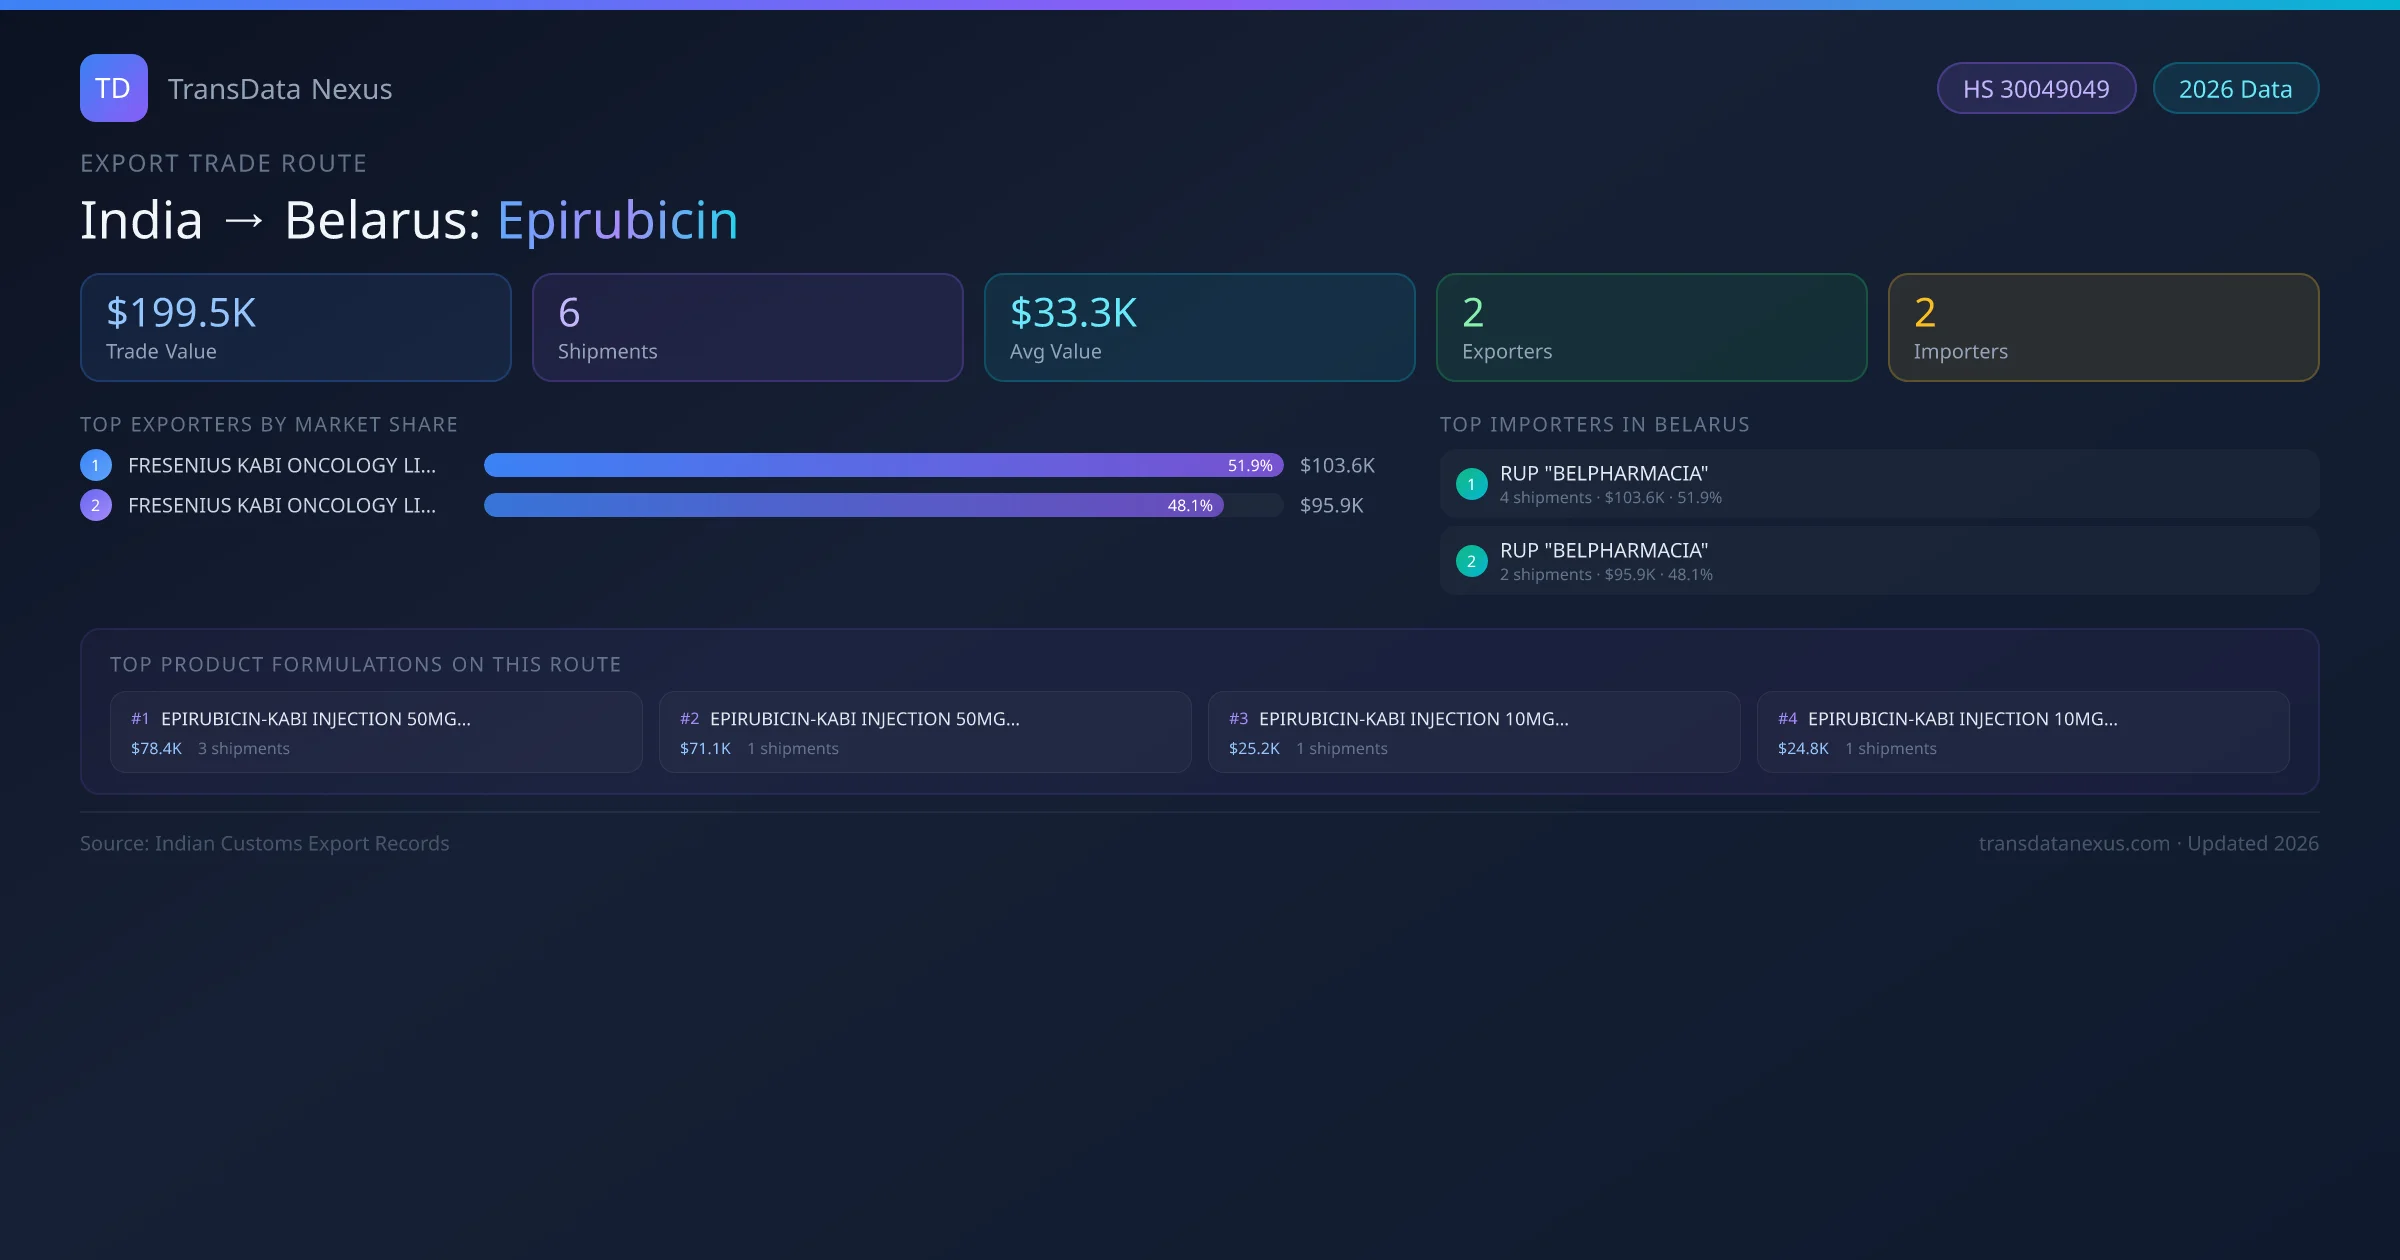
Task: Click the TD logo icon
Action: (113, 88)
